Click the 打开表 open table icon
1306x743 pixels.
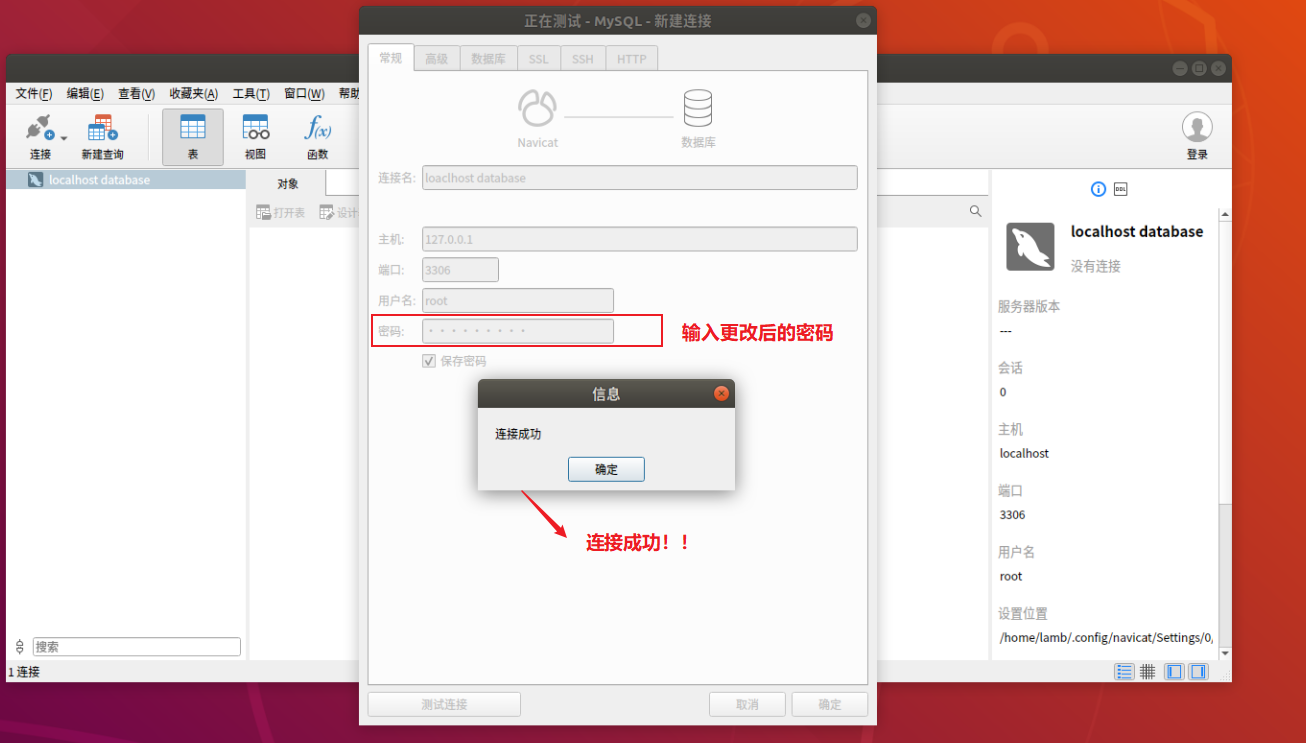(x=263, y=213)
